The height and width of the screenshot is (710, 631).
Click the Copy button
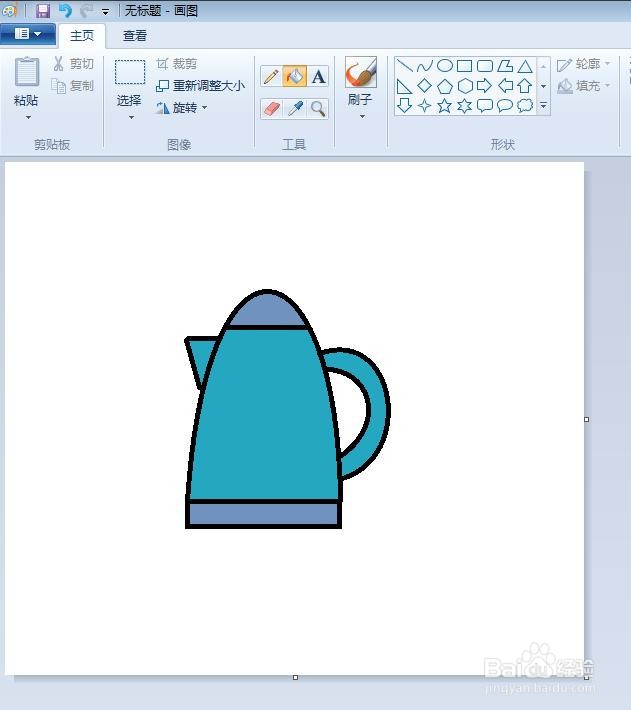[72, 86]
